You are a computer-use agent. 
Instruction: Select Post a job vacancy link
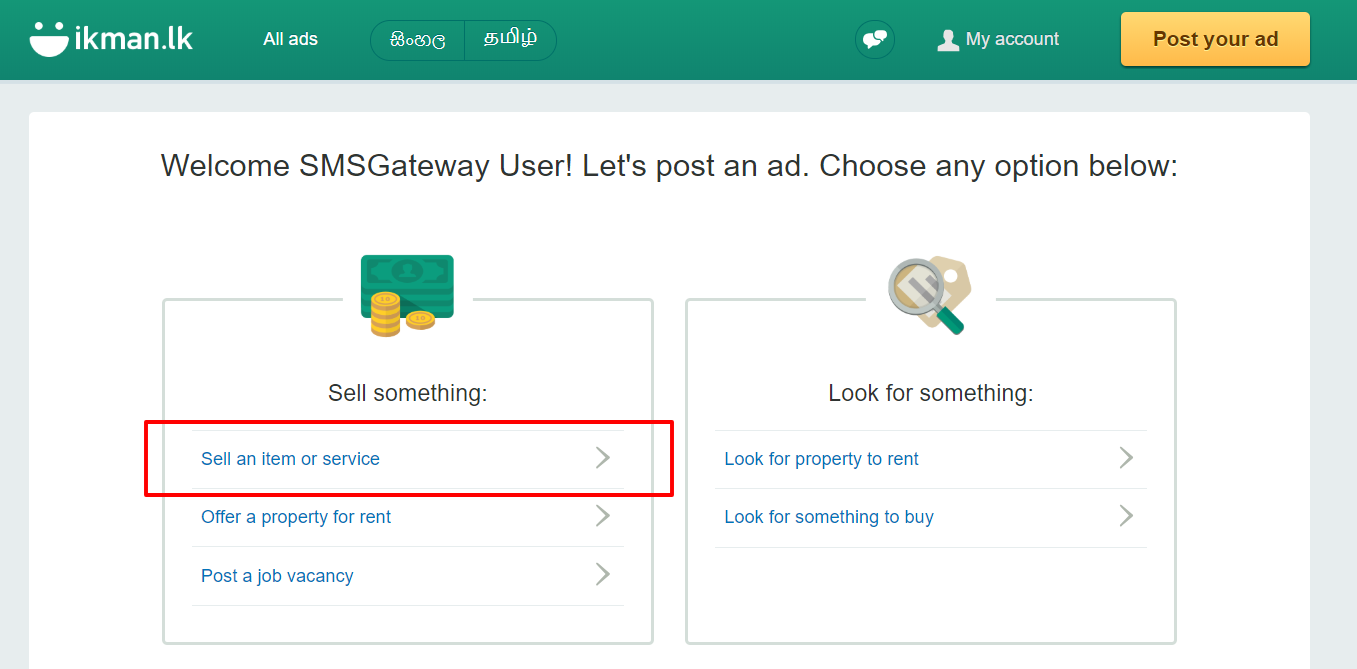408,576
